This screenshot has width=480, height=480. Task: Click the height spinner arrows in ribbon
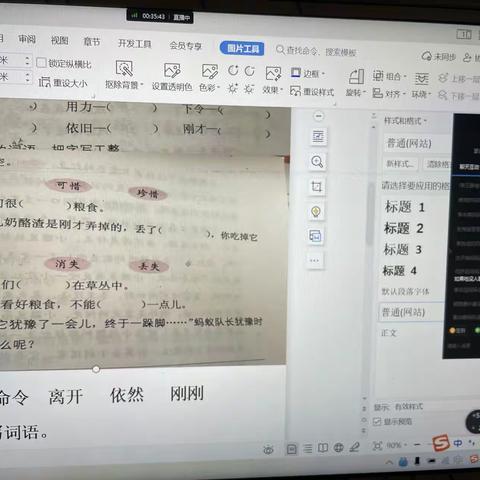(27, 60)
